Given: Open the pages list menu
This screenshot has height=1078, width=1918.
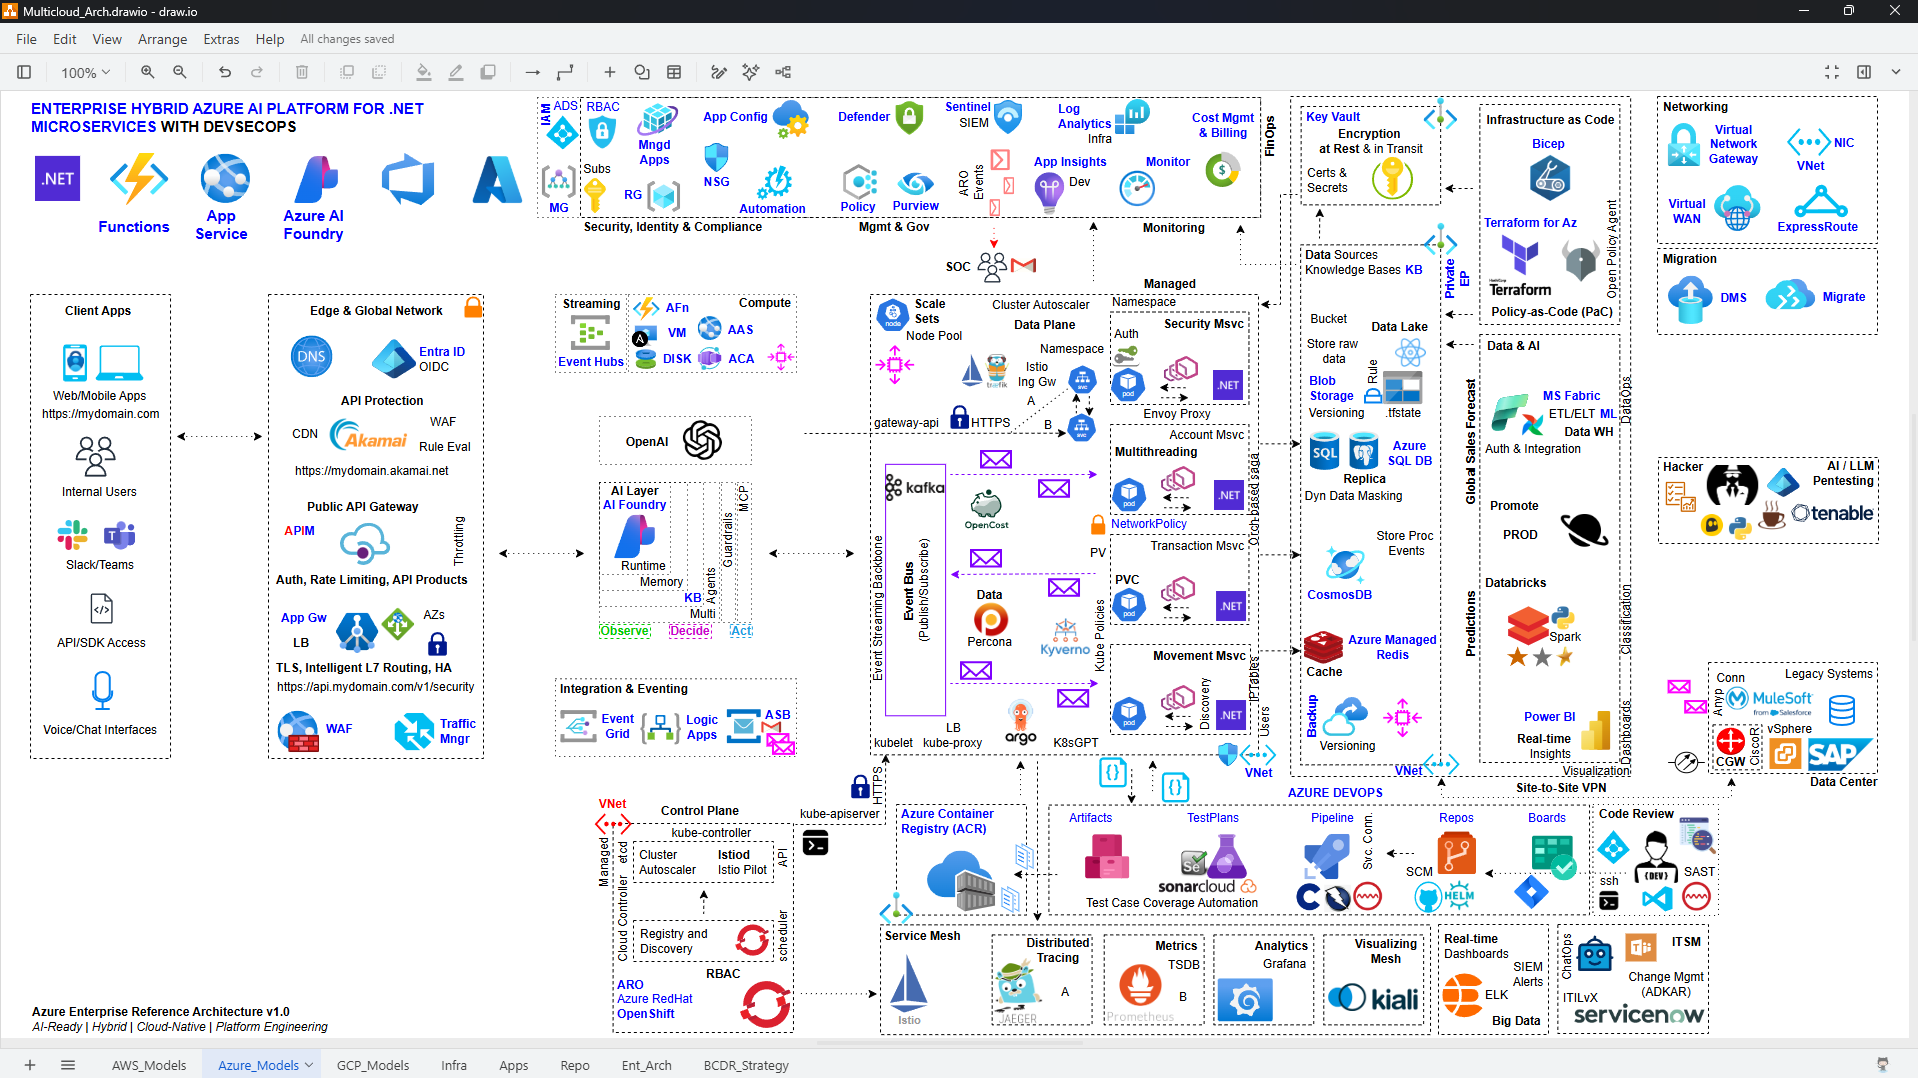Looking at the screenshot, I should point(68,1065).
